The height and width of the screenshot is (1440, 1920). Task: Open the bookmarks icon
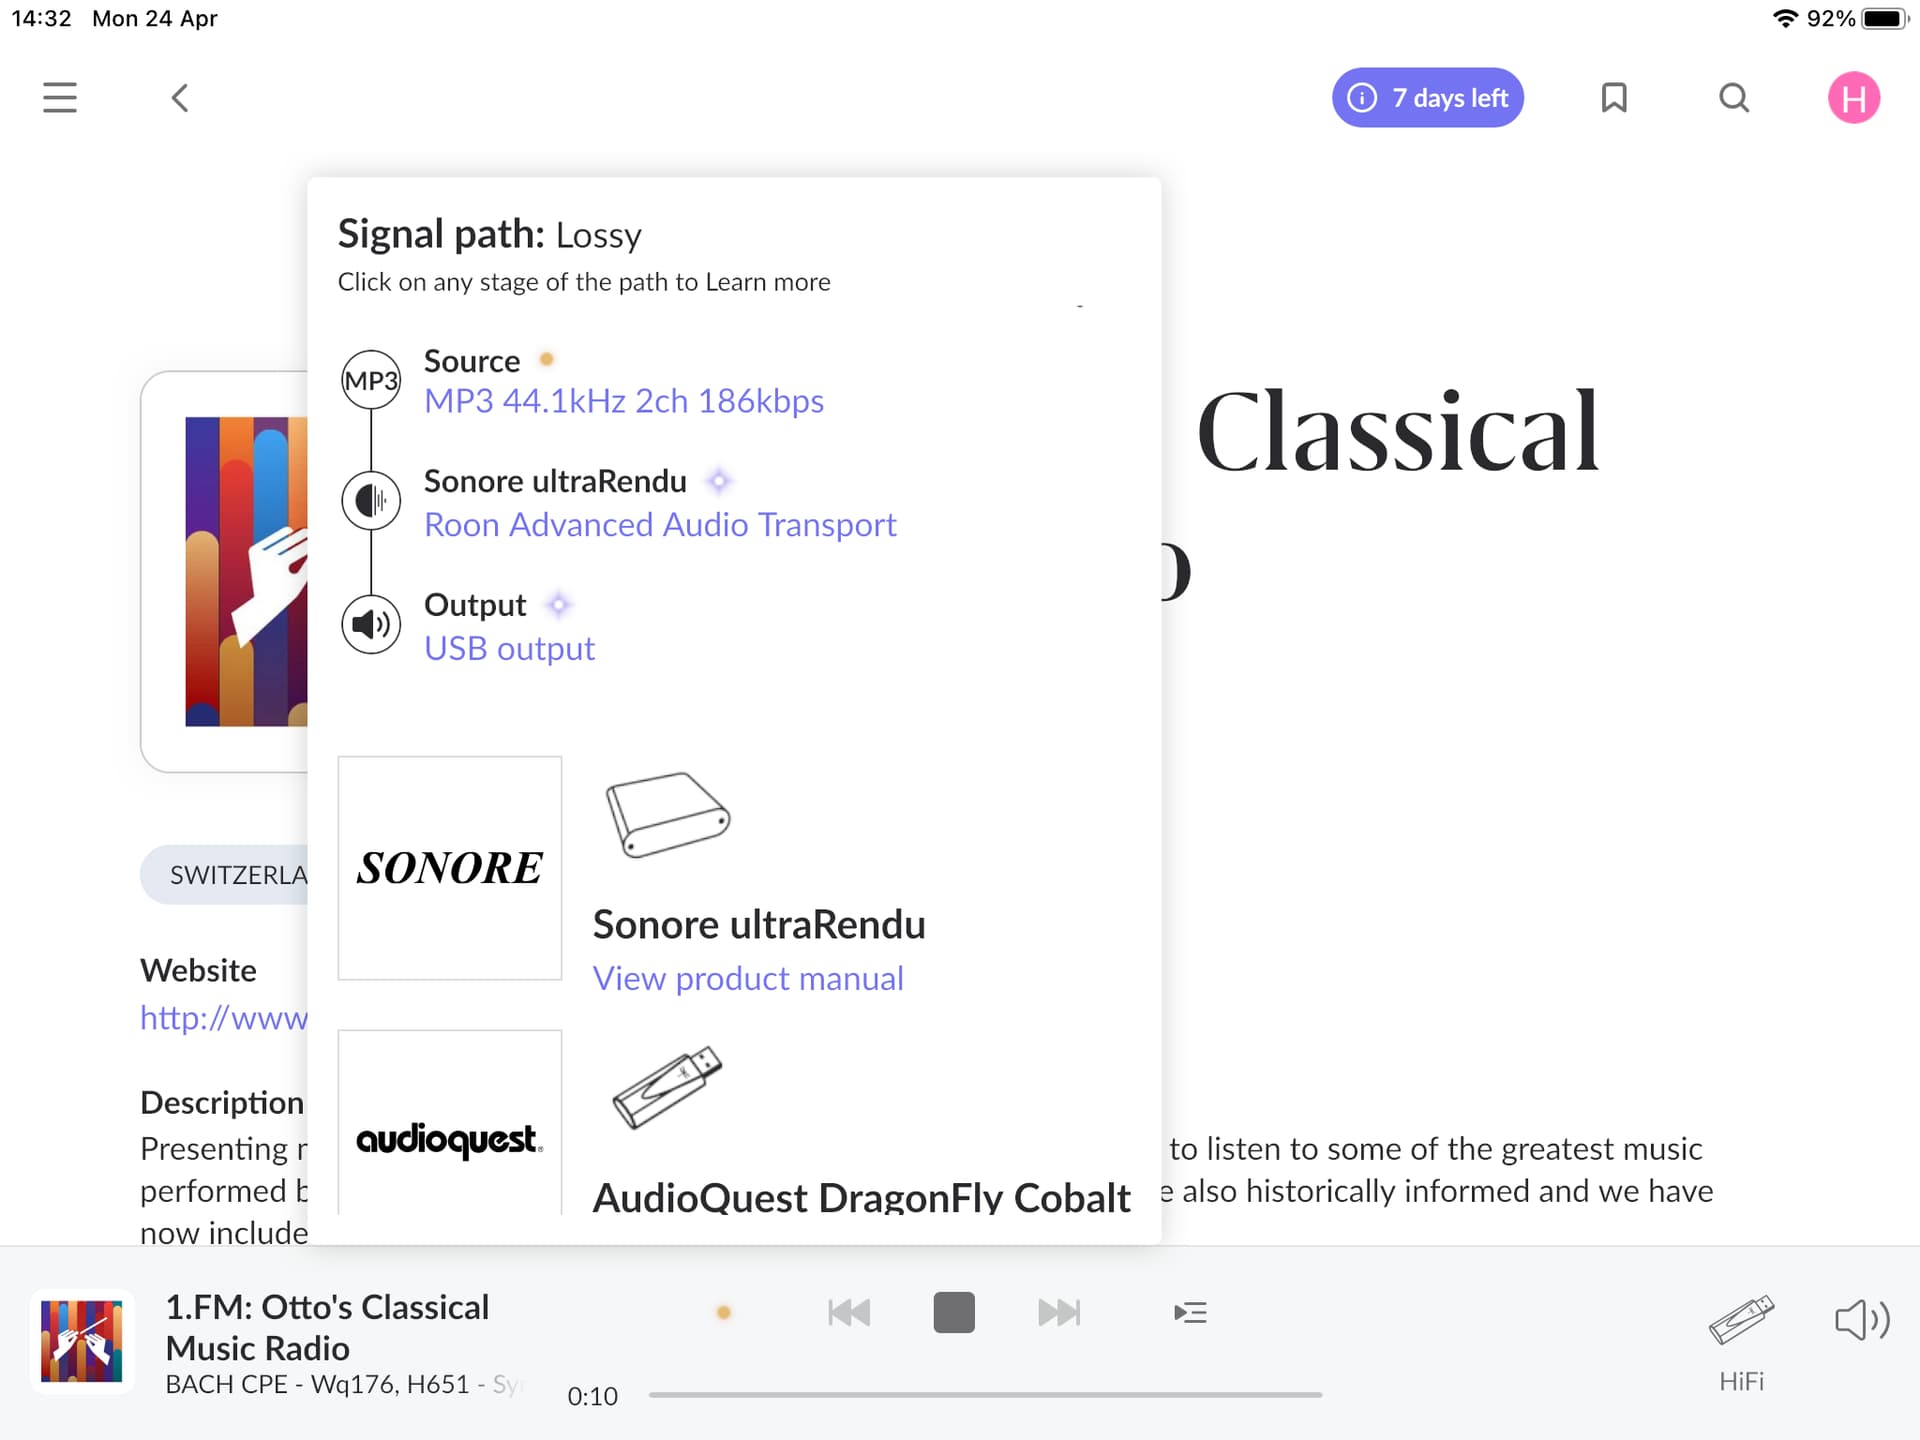[1614, 98]
